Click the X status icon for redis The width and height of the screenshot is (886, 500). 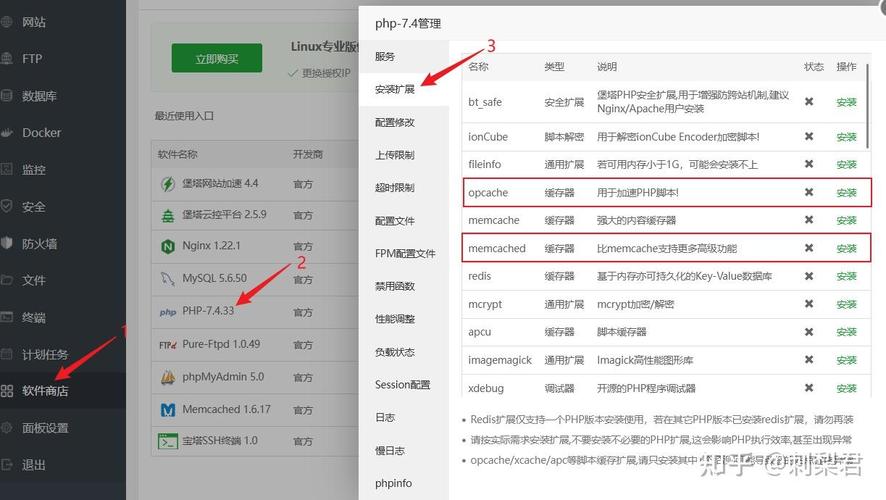[809, 276]
